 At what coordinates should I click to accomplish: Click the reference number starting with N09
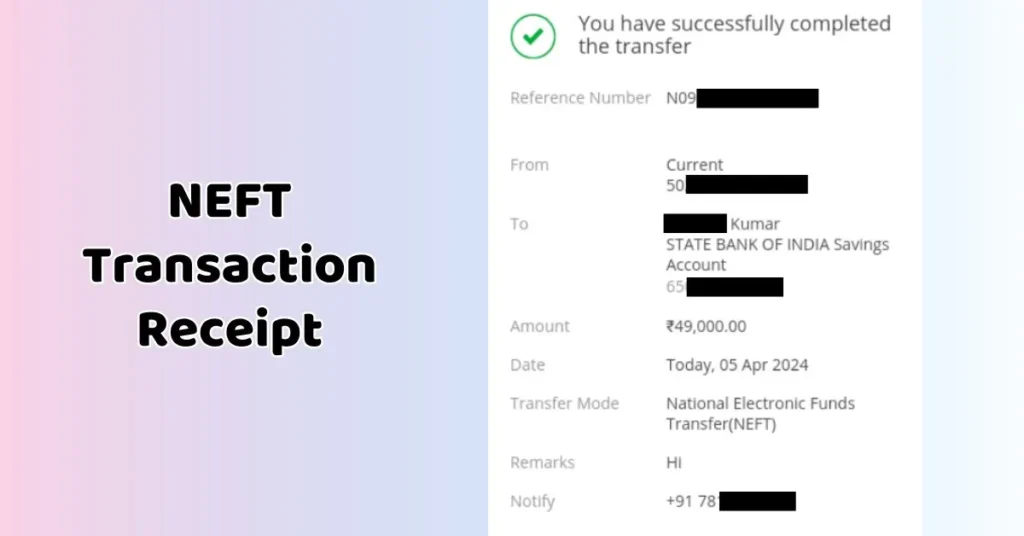coord(742,98)
